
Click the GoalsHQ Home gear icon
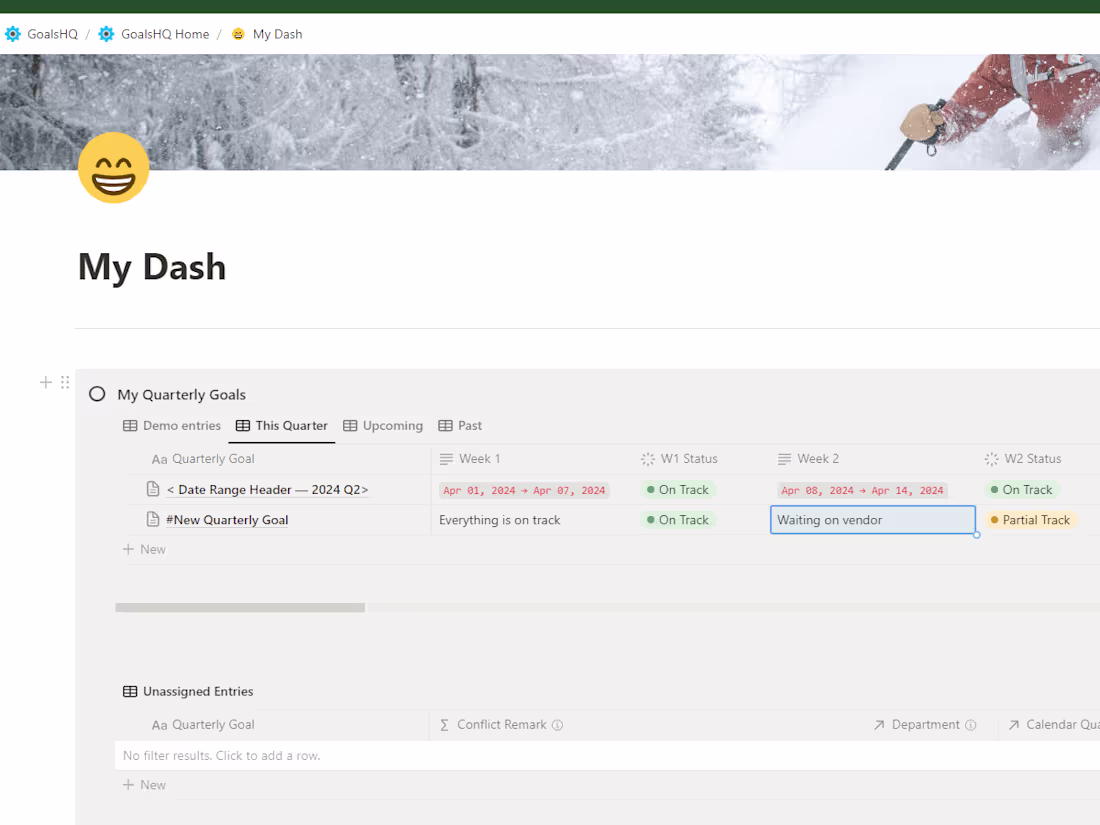point(106,34)
